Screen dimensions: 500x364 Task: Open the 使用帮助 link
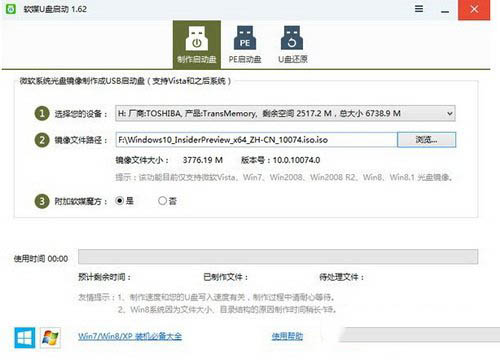point(287,336)
